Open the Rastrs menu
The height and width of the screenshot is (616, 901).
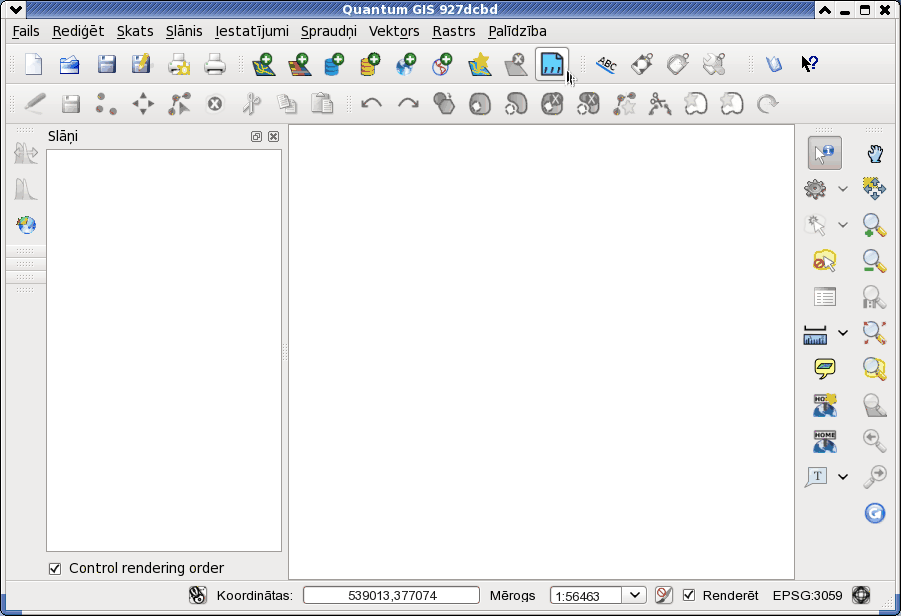[x=454, y=31]
